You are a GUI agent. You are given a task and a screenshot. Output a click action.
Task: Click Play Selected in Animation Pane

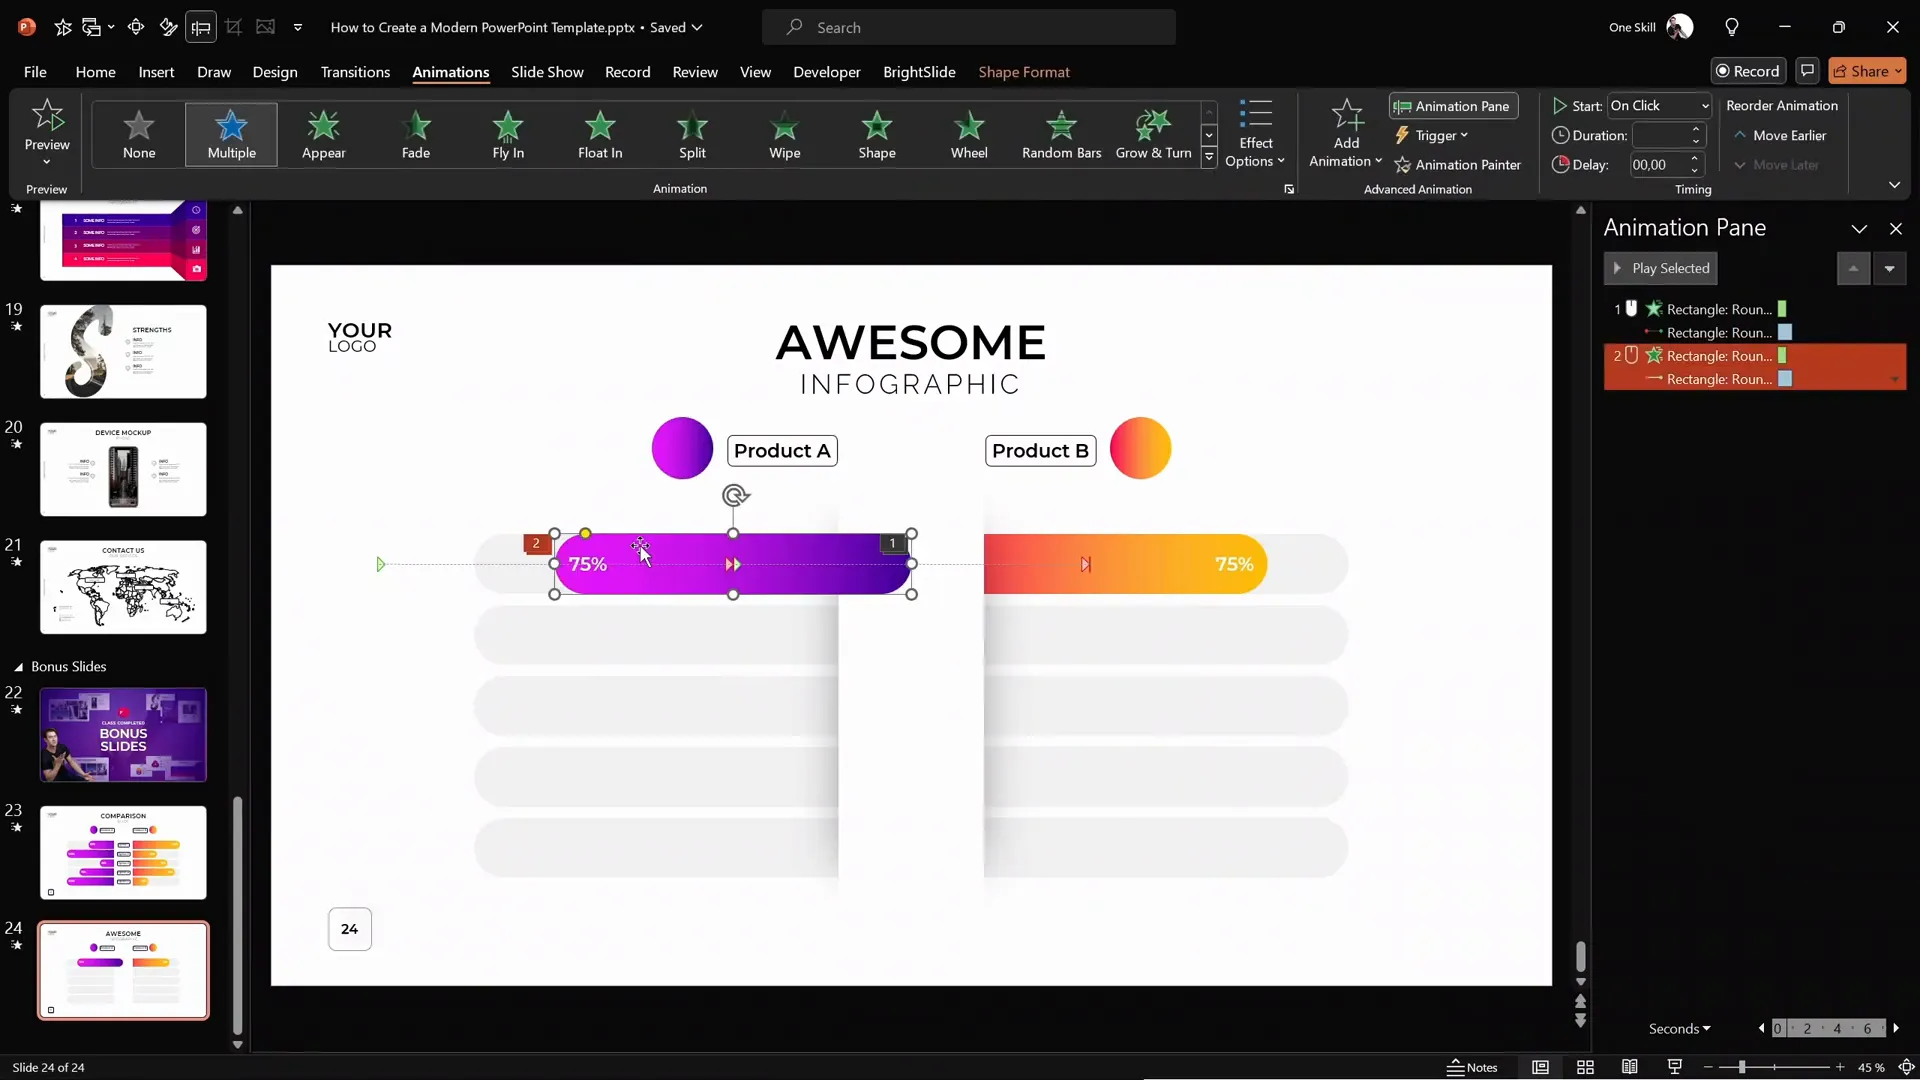(1661, 269)
